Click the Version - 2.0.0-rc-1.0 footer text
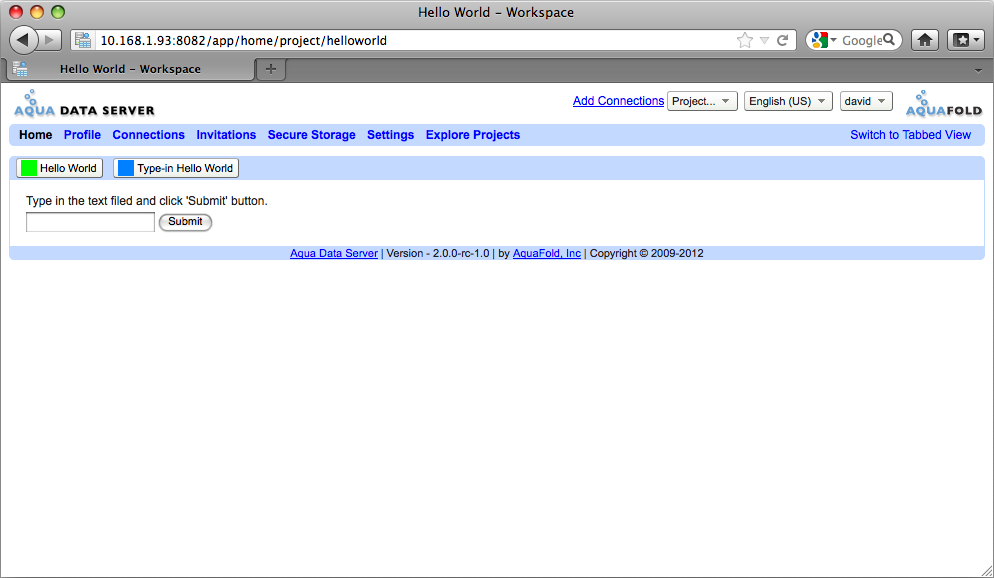The image size is (994, 578). (x=438, y=254)
